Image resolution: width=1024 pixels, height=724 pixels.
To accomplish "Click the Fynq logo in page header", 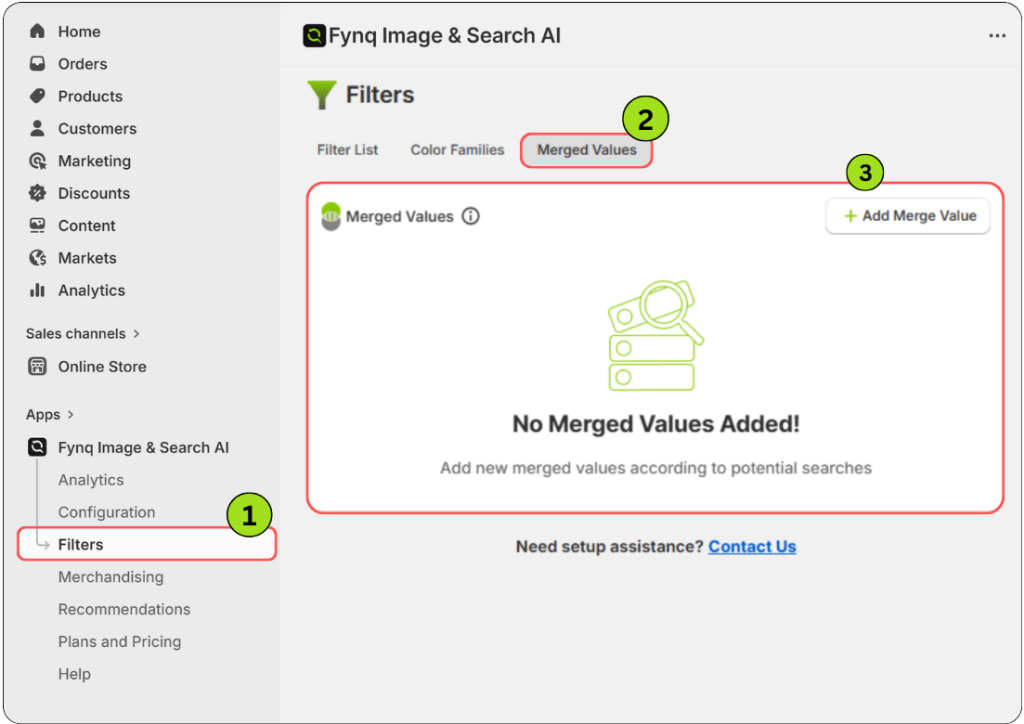I will point(314,35).
